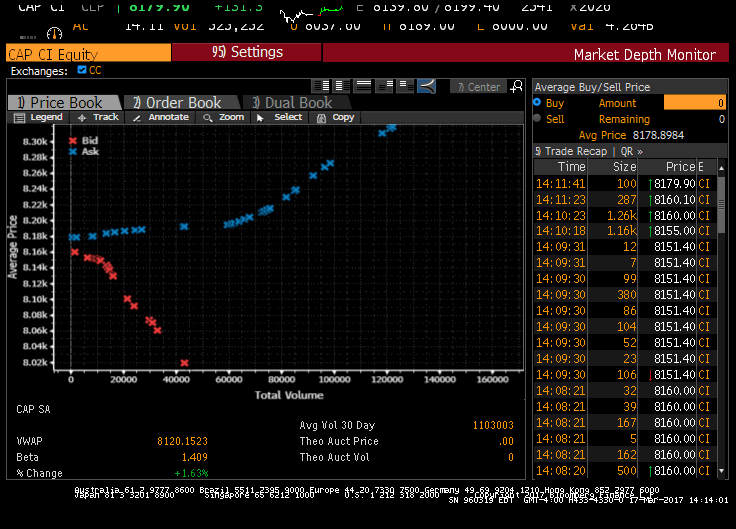Click the gauge icon near the top-left
This screenshot has height=529, width=736.
coord(54,33)
